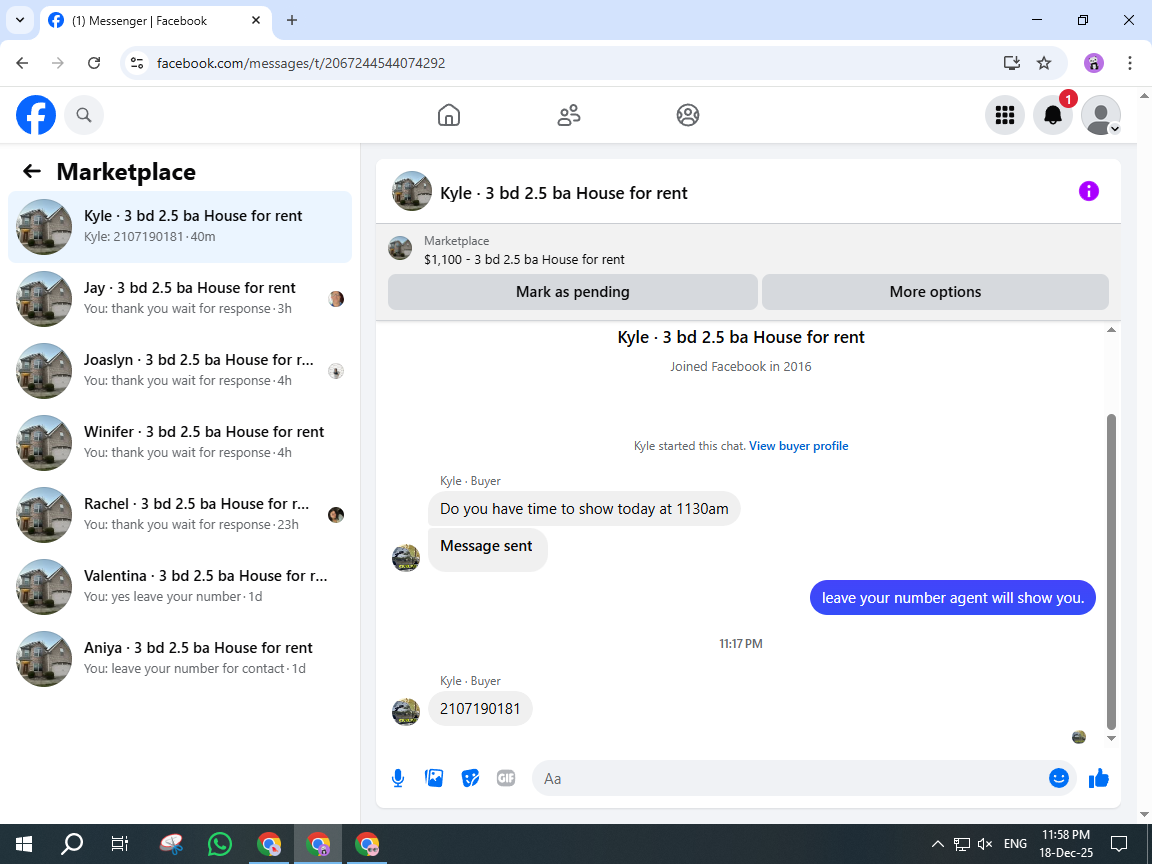1152x864 pixels.
Task: Click the install app icon in address bar
Action: [x=1012, y=63]
